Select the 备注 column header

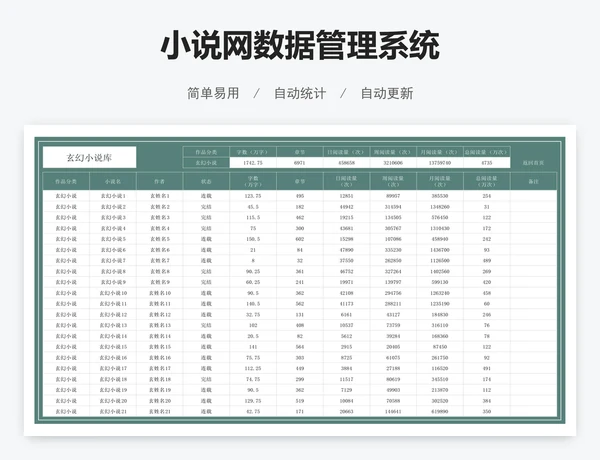tap(532, 182)
